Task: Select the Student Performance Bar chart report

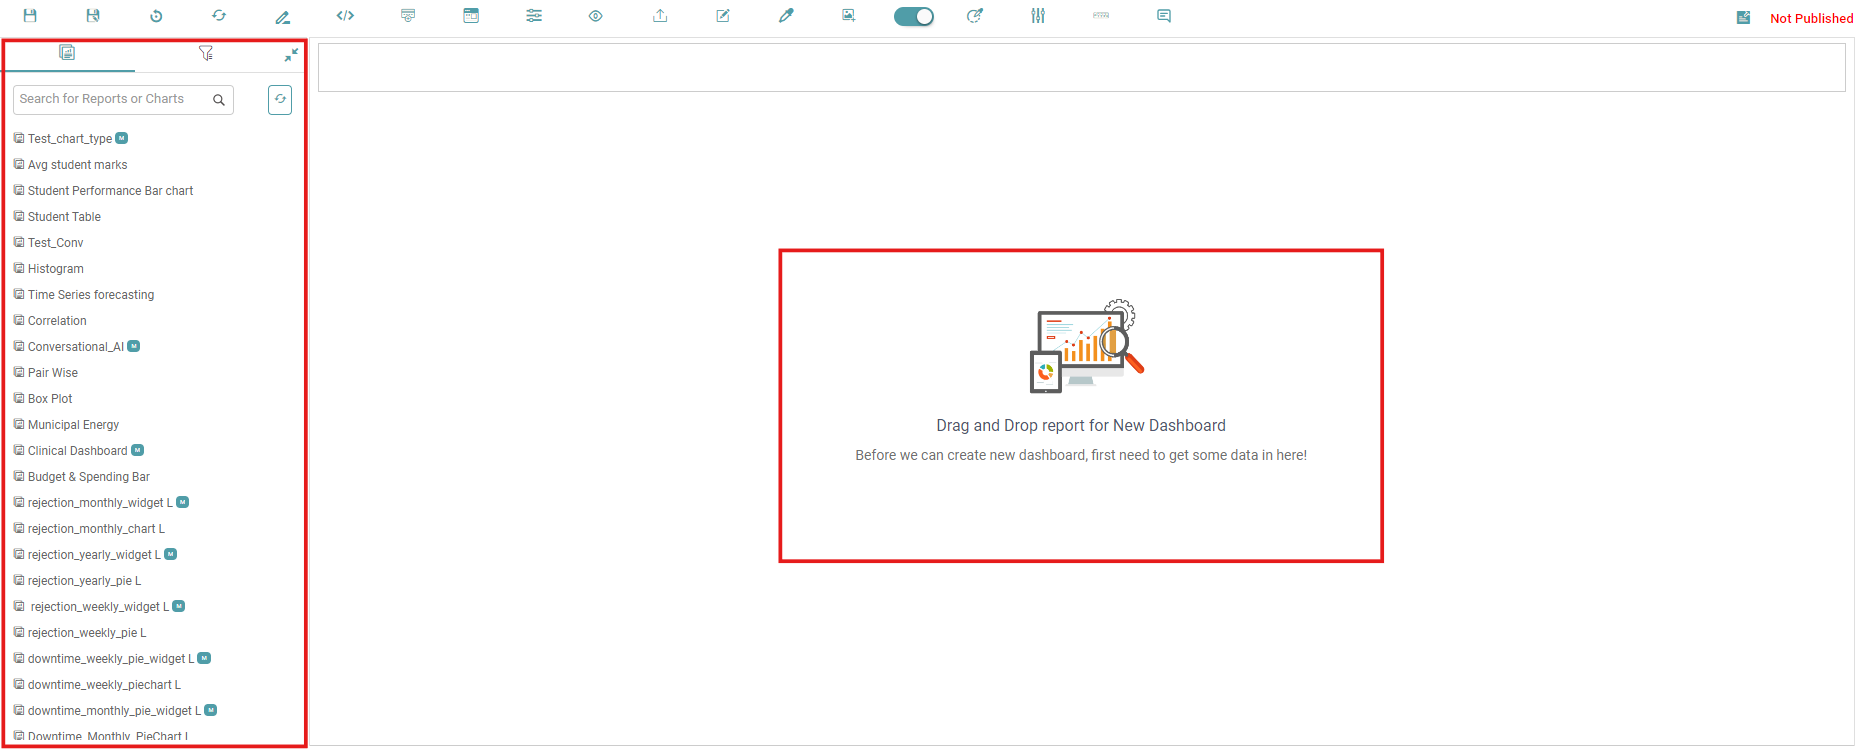Action: [110, 191]
